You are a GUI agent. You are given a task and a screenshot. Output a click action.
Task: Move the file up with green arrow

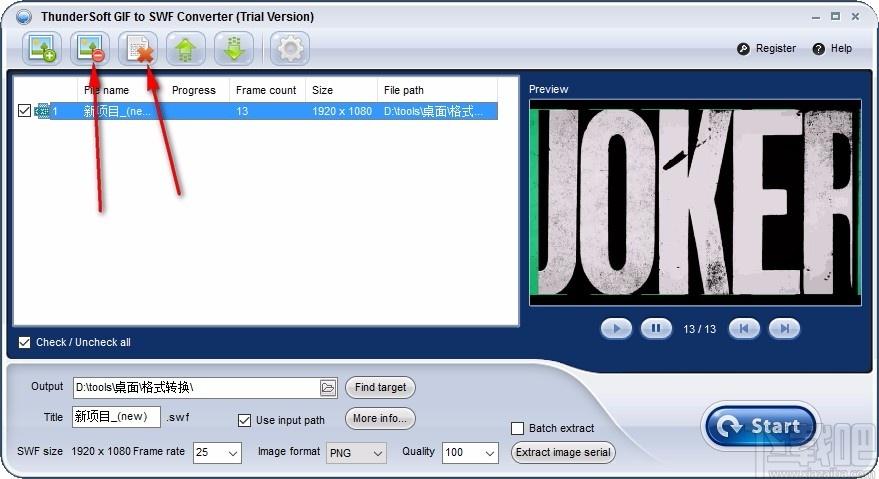click(186, 49)
